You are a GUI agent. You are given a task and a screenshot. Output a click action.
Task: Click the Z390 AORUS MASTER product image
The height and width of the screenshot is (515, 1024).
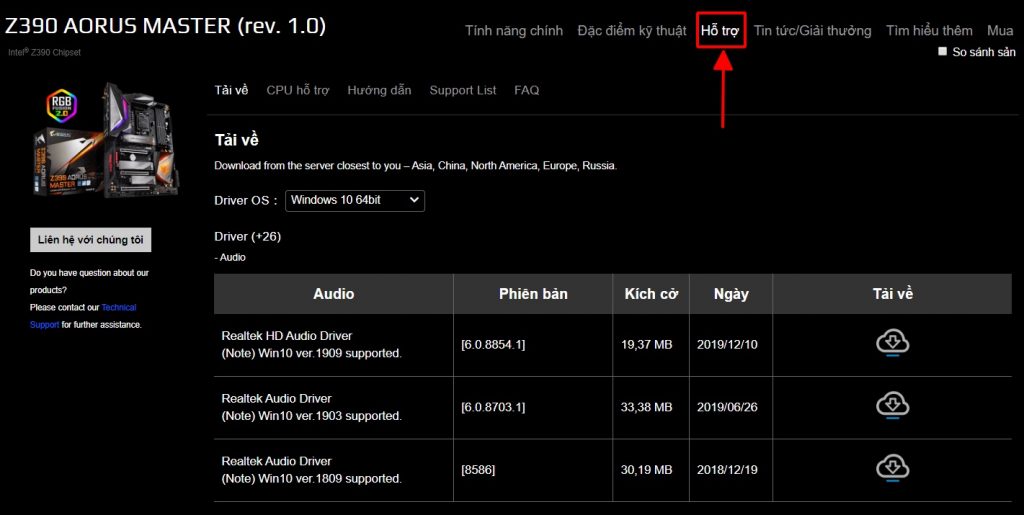click(106, 139)
